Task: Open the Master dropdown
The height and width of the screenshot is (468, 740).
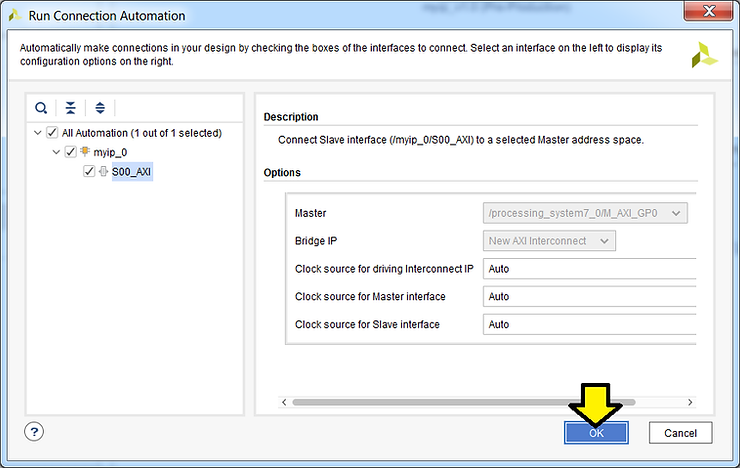Action: pos(585,213)
